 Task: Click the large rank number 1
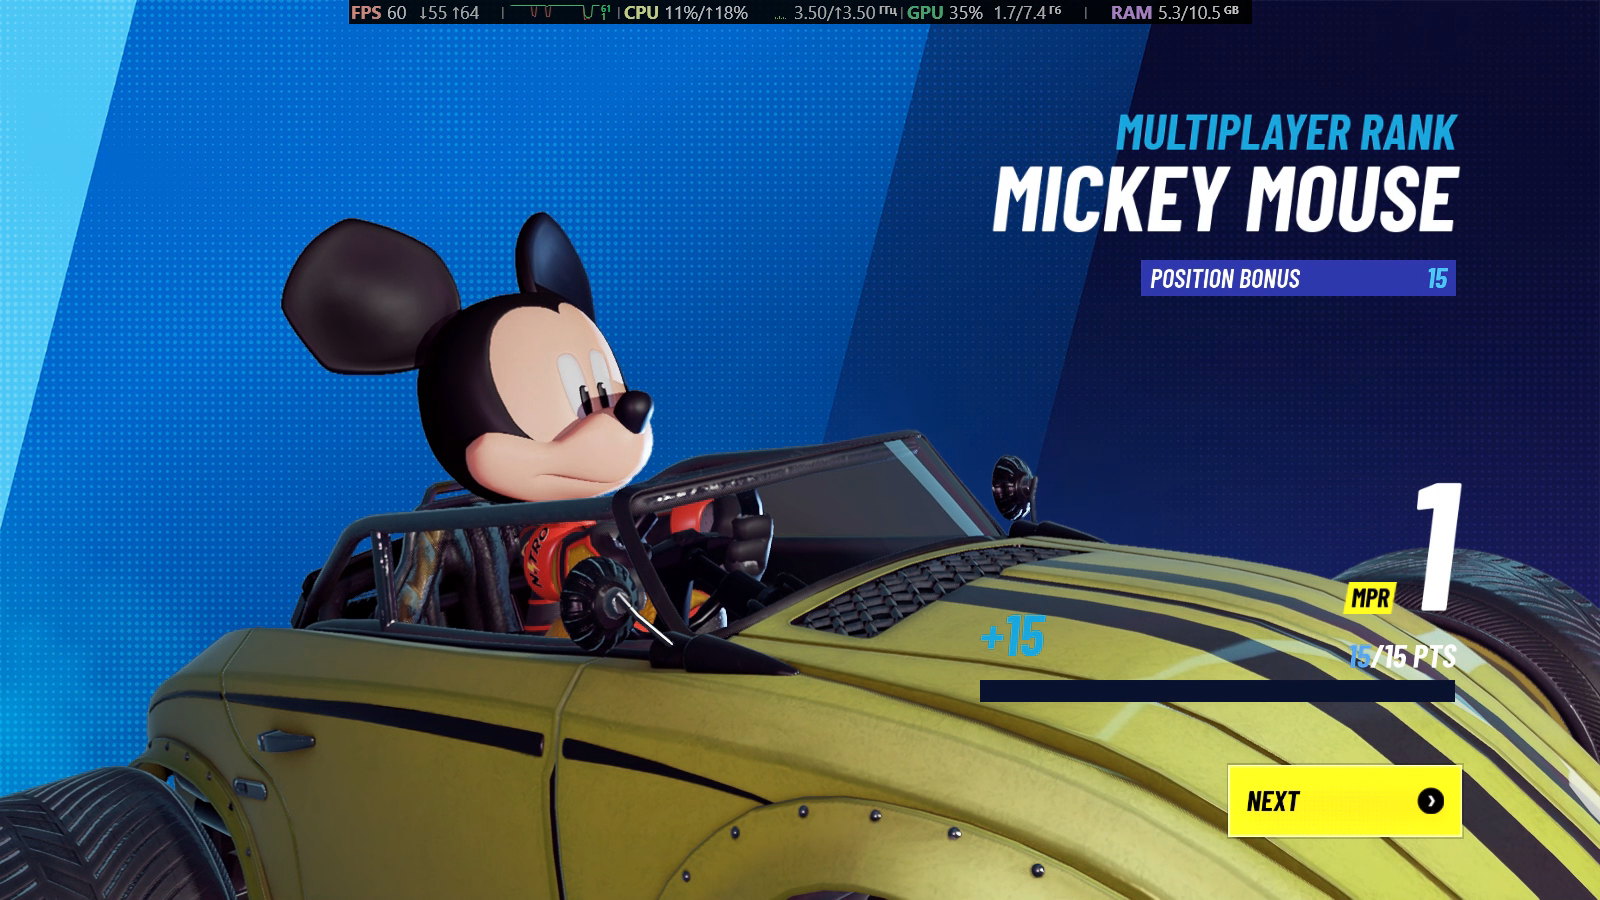(x=1439, y=546)
